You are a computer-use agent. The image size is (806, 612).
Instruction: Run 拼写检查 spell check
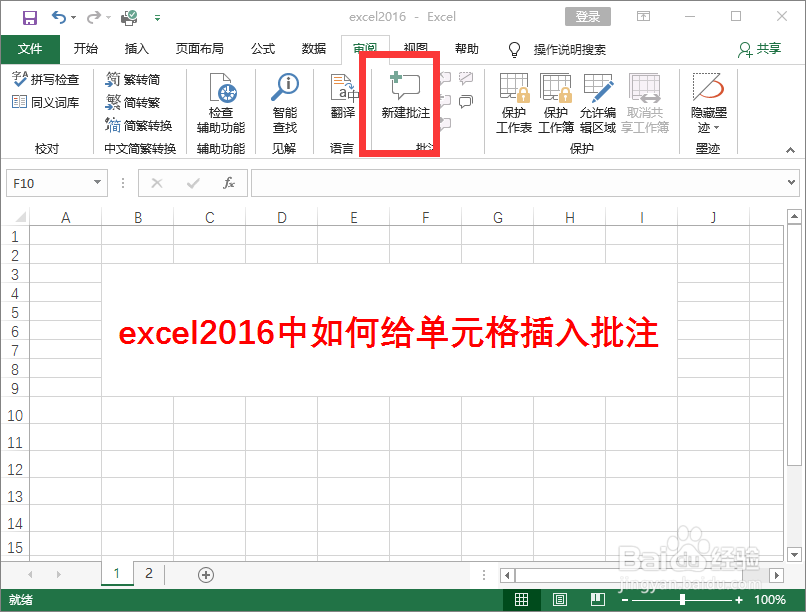(45, 79)
